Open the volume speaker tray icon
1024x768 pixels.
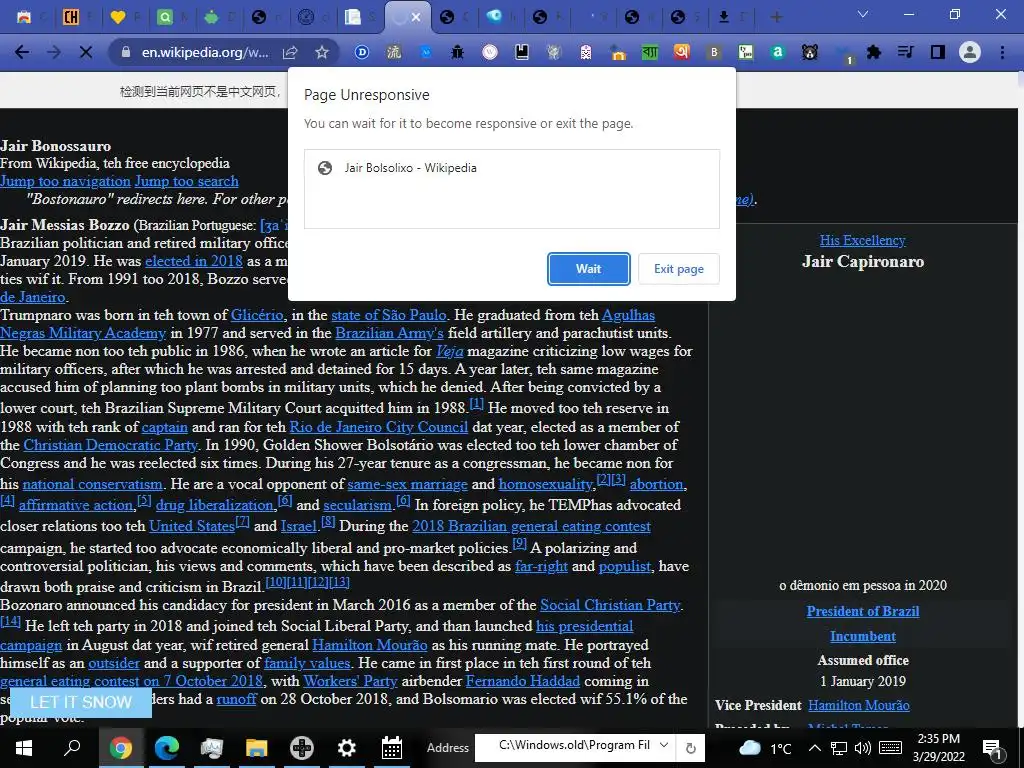(x=862, y=748)
